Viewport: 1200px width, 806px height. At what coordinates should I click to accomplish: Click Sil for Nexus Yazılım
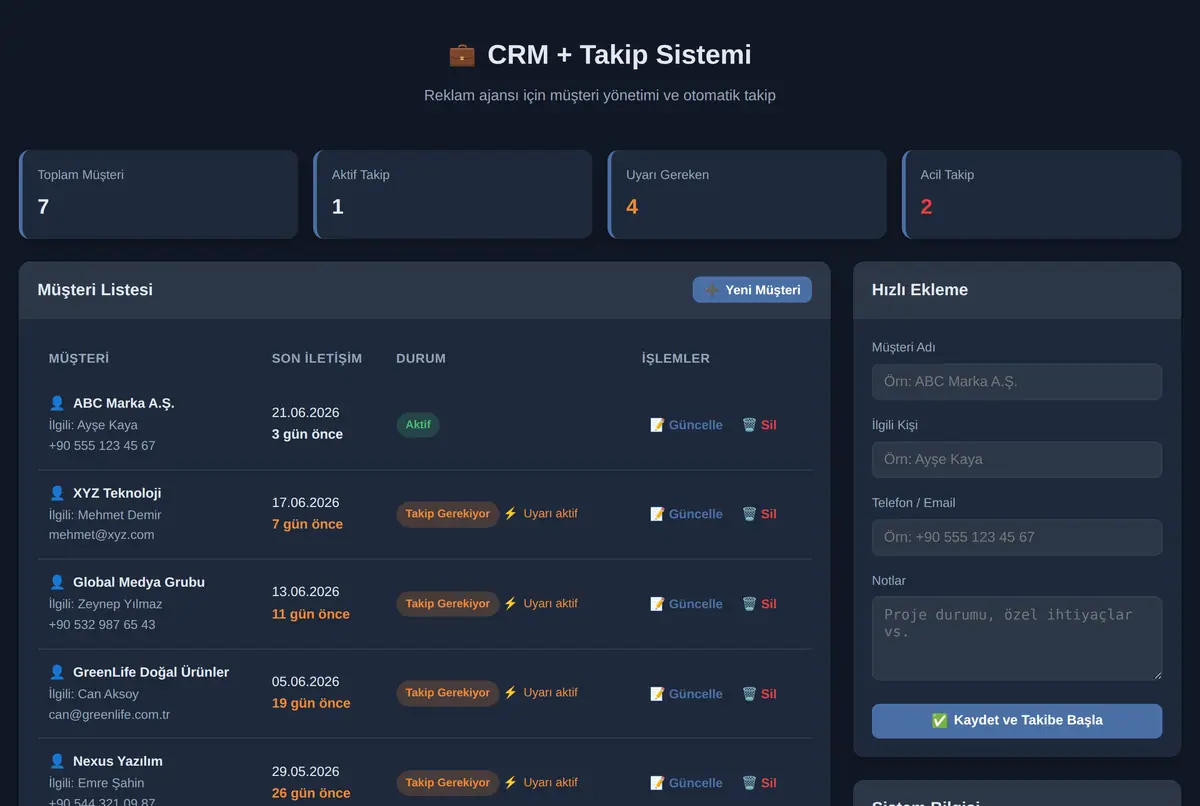pyautogui.click(x=759, y=783)
